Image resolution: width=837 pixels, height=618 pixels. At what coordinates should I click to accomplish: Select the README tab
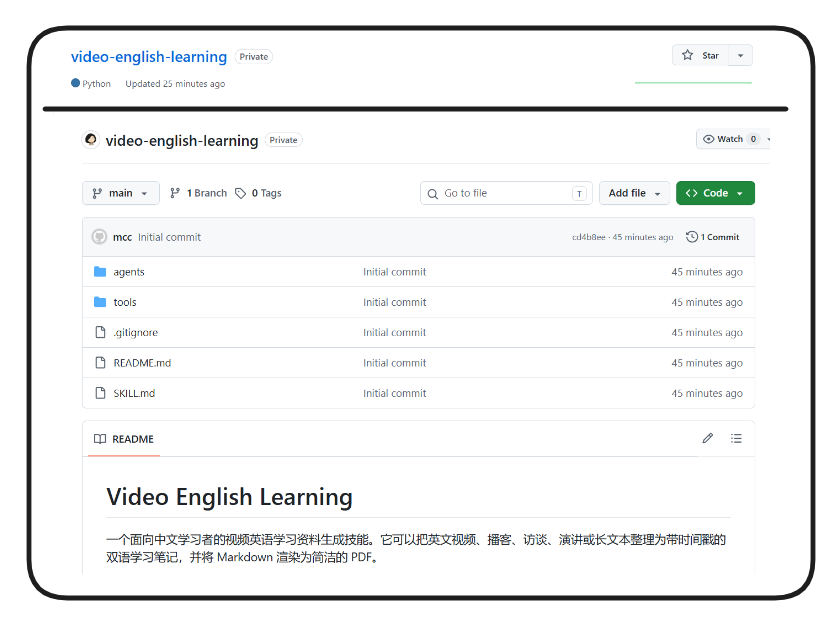point(124,439)
